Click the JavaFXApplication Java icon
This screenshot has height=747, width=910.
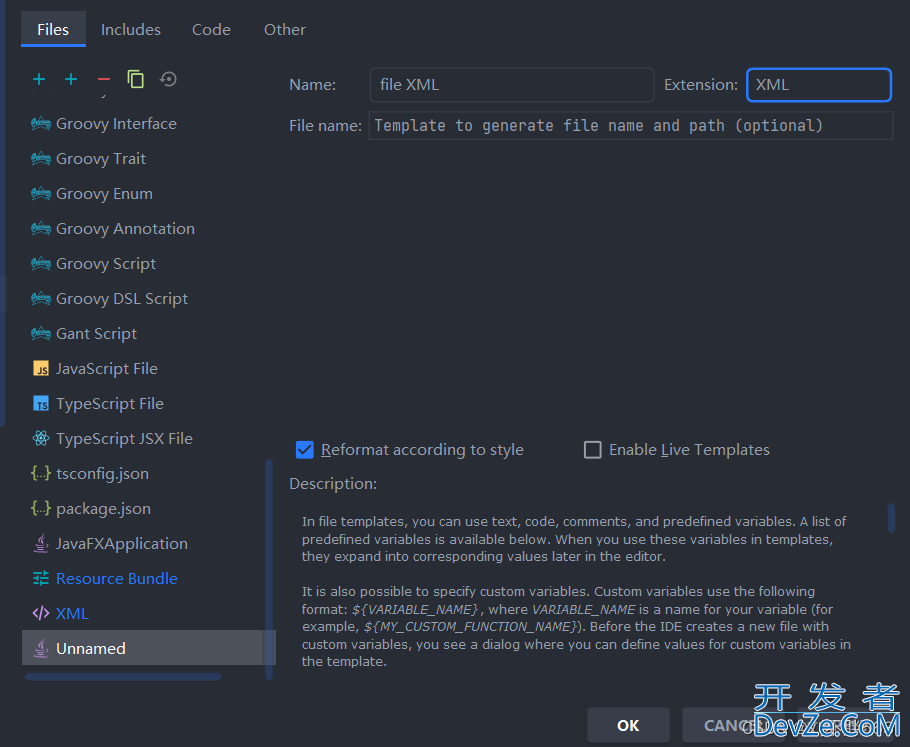[41, 543]
